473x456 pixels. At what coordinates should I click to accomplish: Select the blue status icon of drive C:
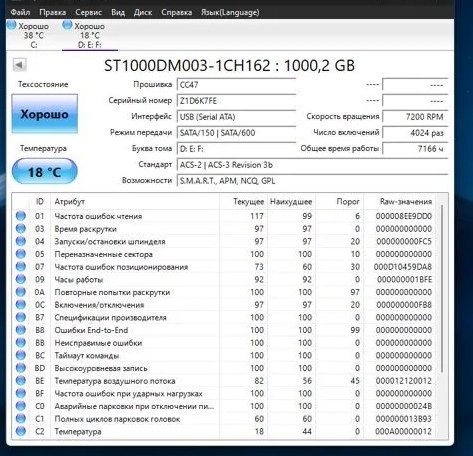(12, 25)
